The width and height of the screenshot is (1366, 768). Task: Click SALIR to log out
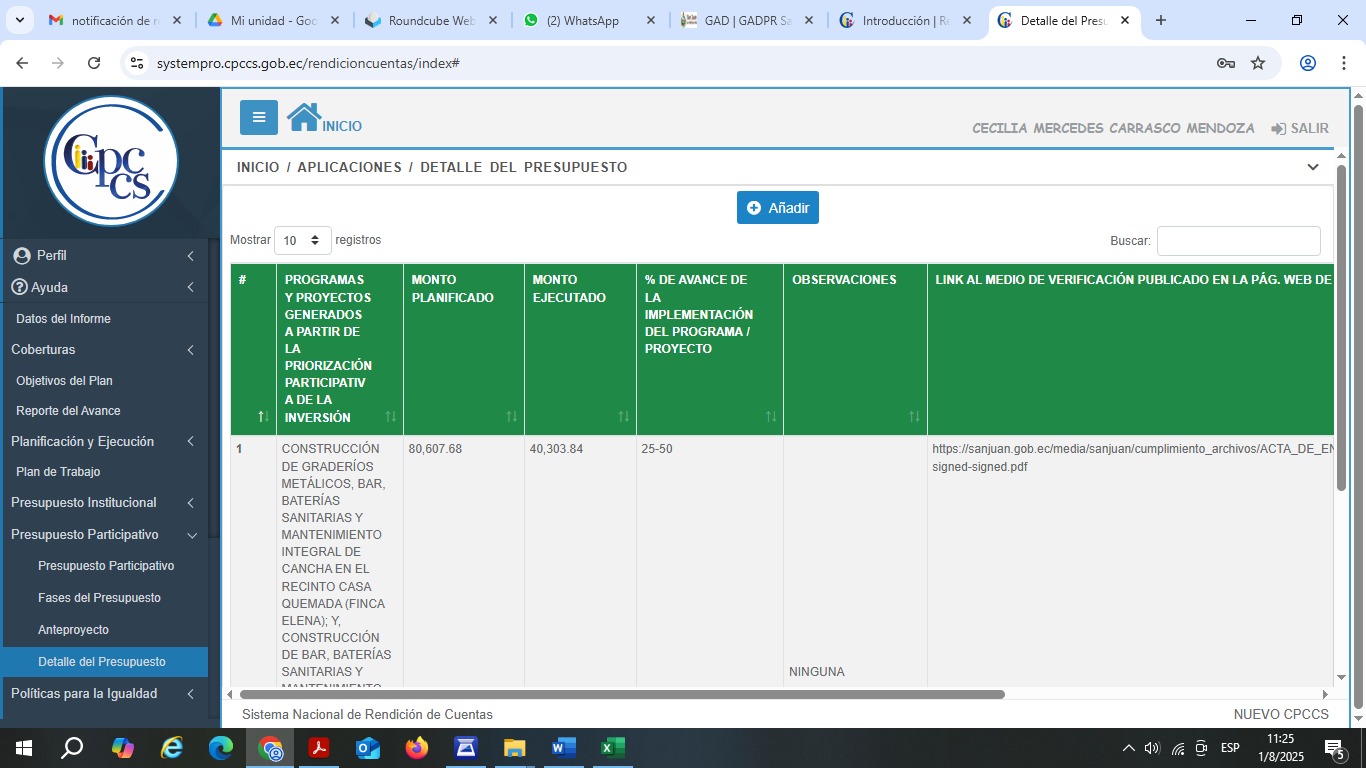(1300, 128)
